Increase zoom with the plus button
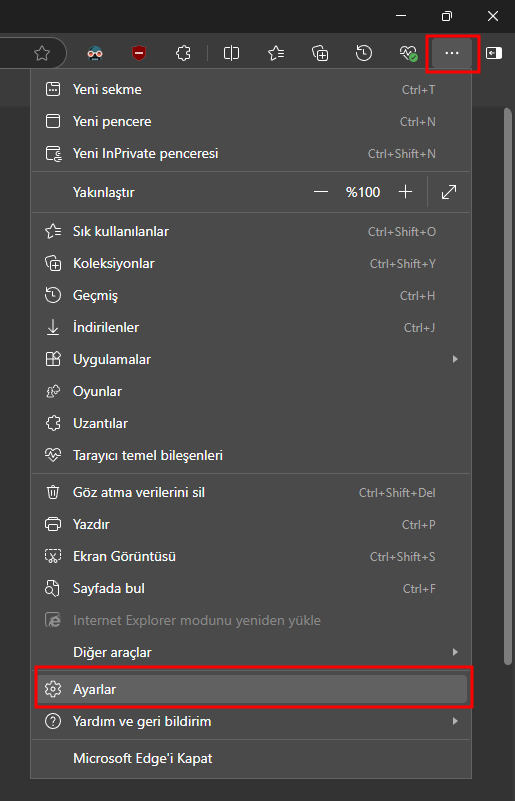 pos(405,192)
